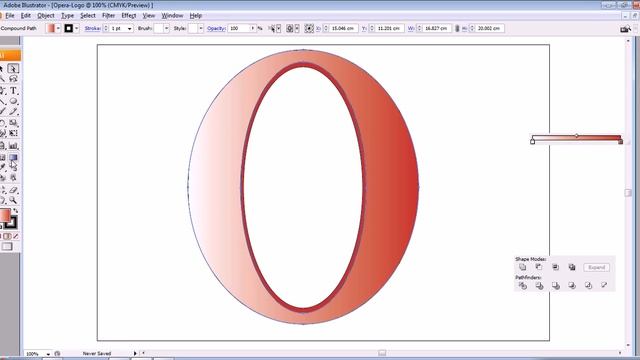The height and width of the screenshot is (360, 640).
Task: Click the stroke weight stepper arrows
Action: [106, 28]
